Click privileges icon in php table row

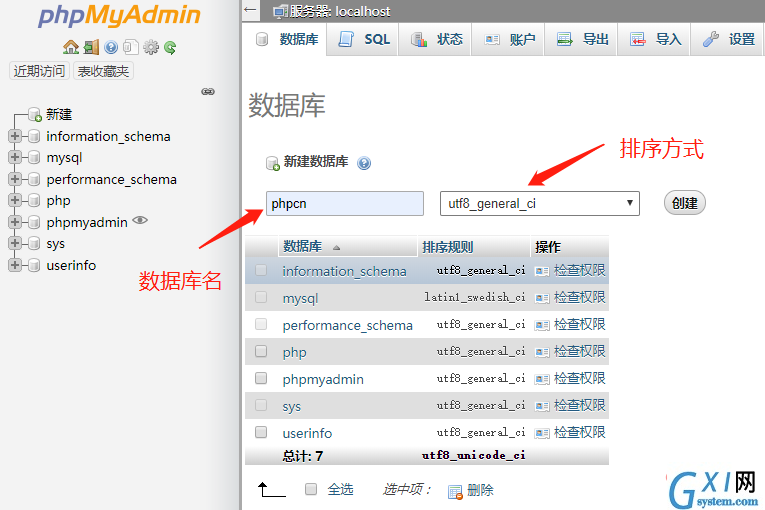click(542, 352)
